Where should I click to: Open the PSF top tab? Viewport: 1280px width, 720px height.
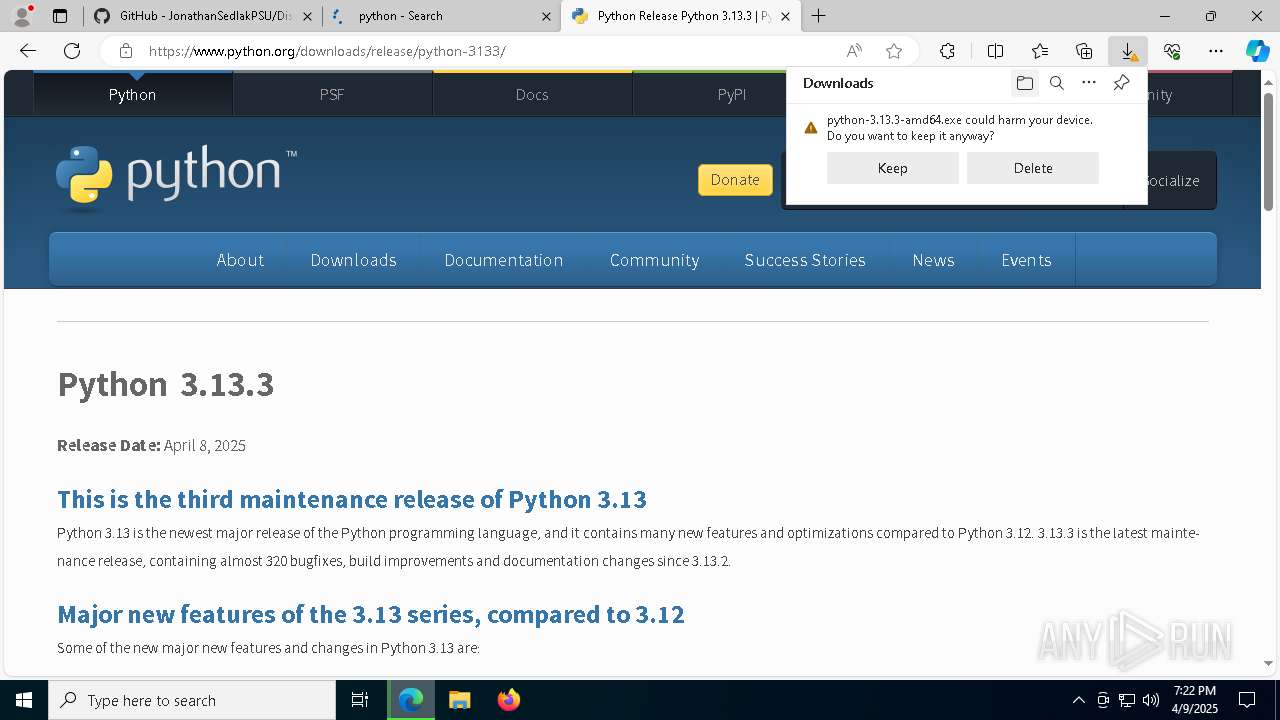click(332, 94)
